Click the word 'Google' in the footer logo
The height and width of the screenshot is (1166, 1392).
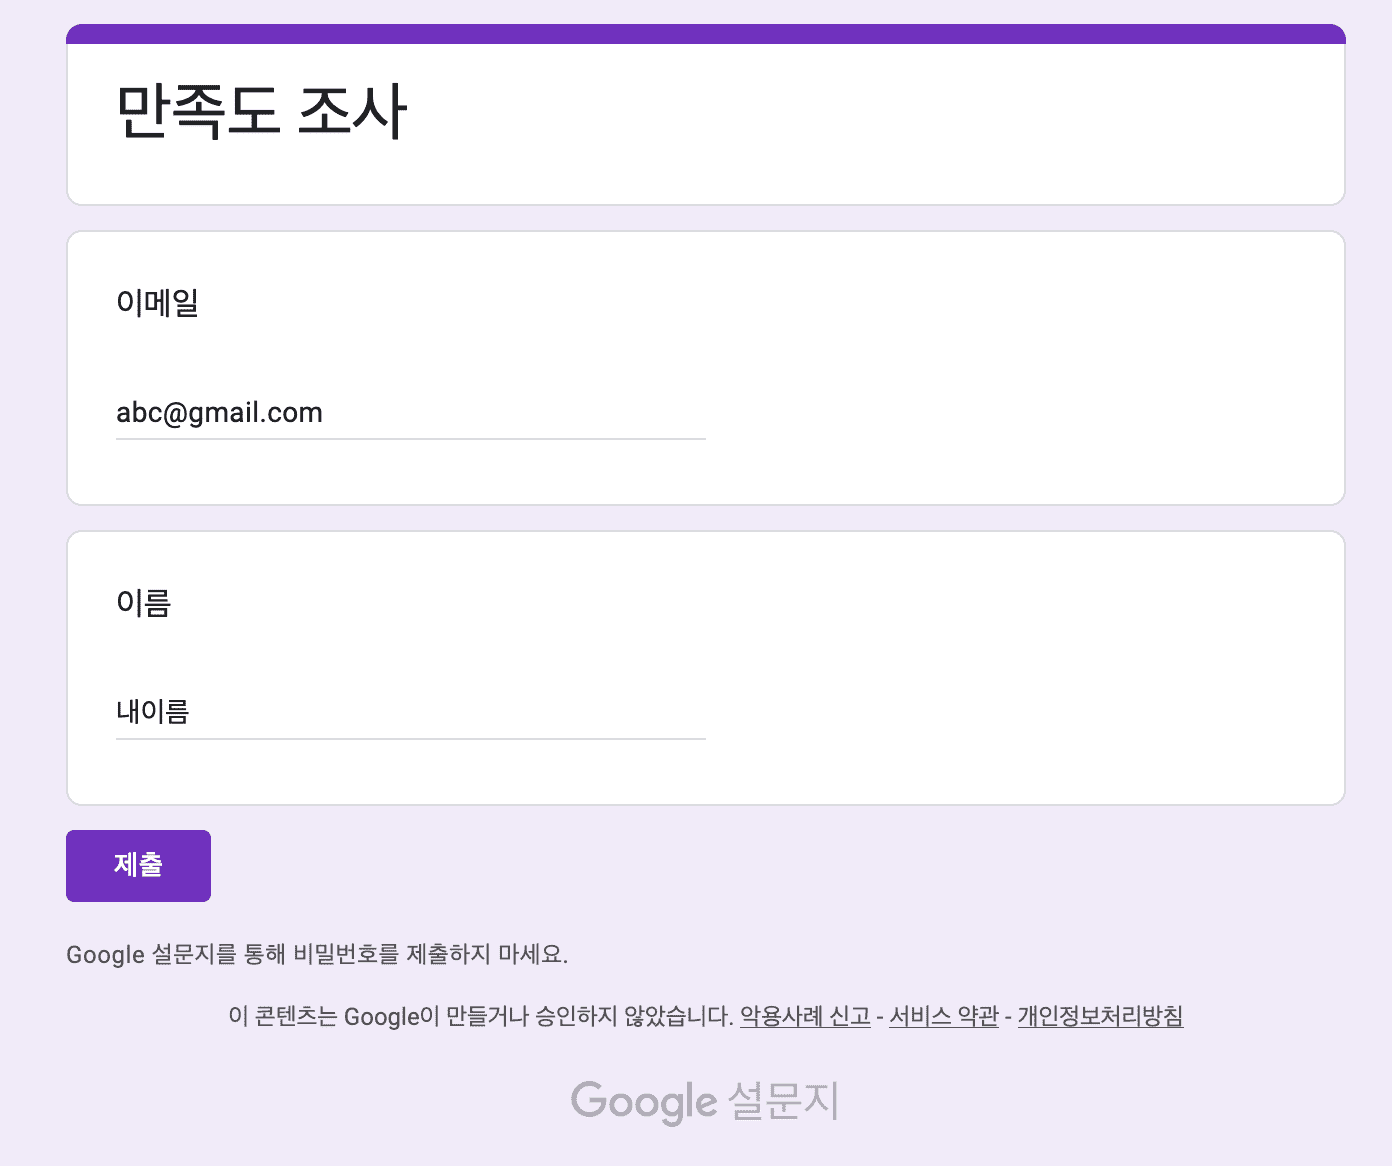(x=644, y=1101)
